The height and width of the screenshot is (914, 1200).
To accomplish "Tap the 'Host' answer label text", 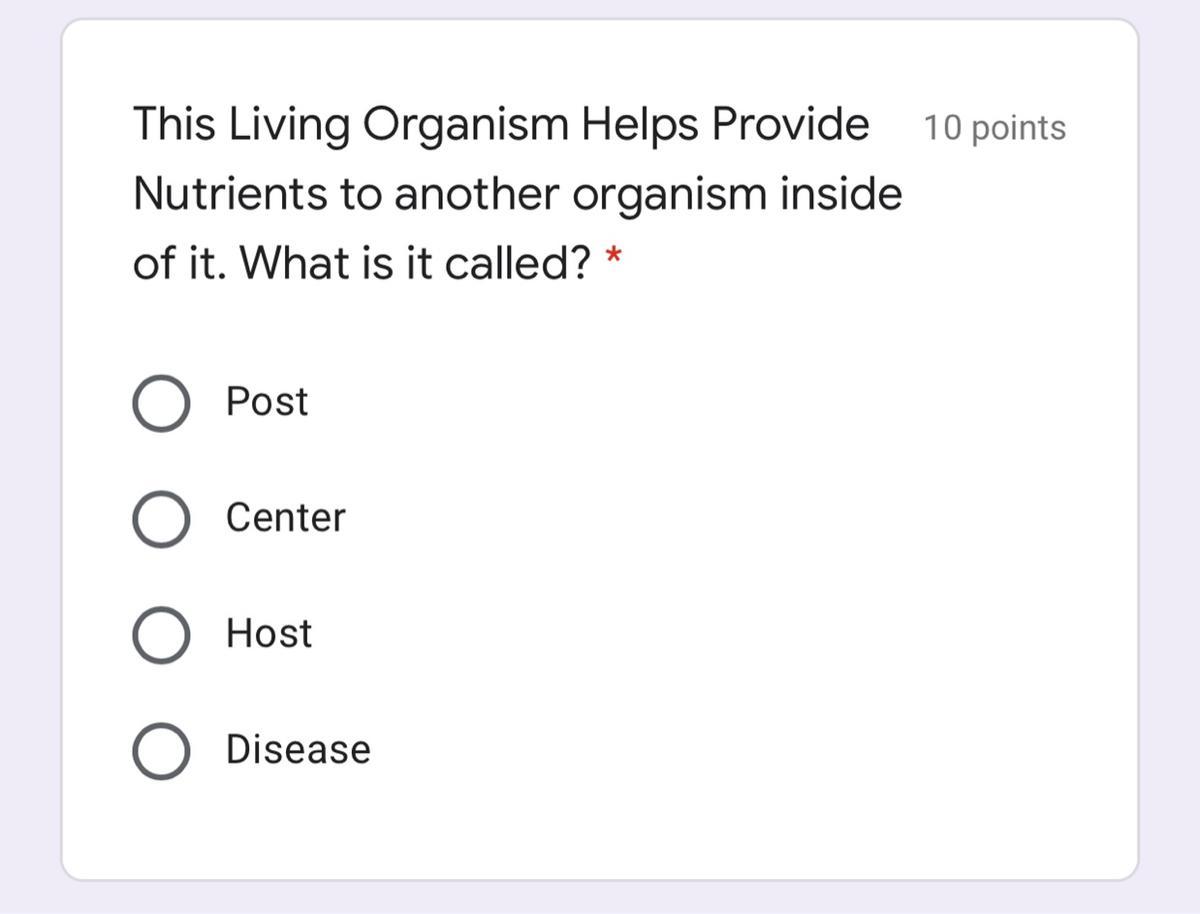I will click(x=268, y=634).
